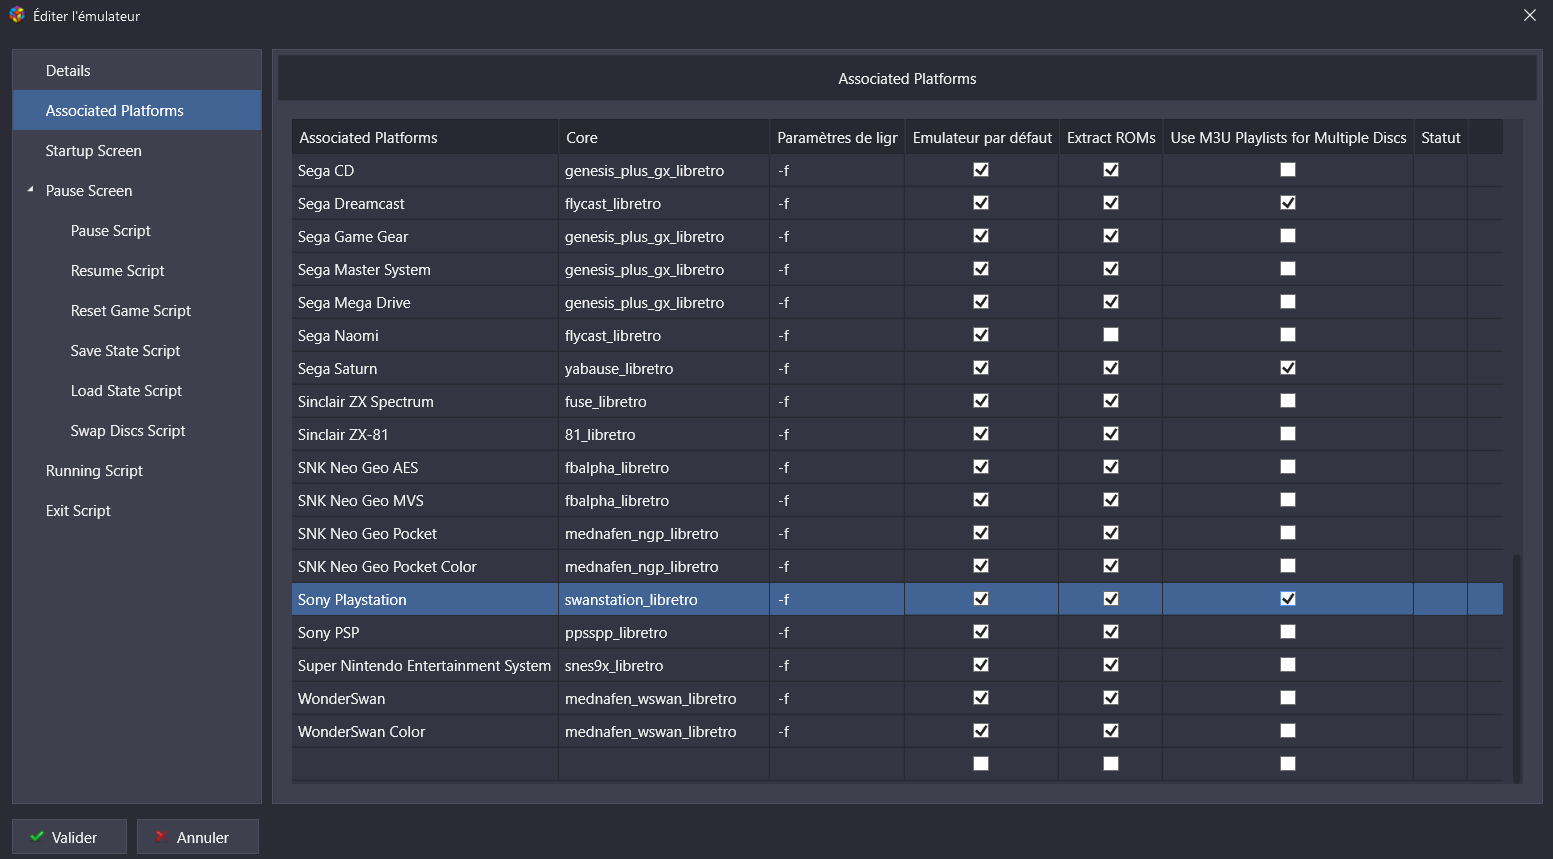
Task: Uncheck default emulator for Super Nintendo
Action: 981,665
